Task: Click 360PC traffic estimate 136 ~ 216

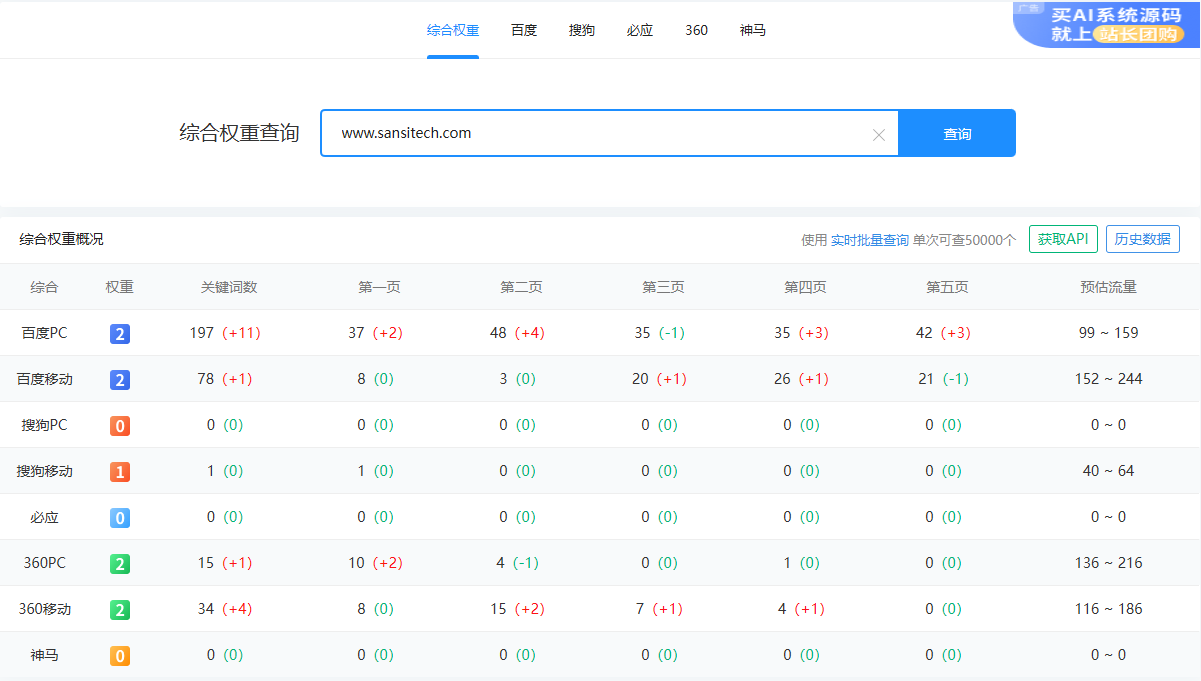Action: [1109, 563]
